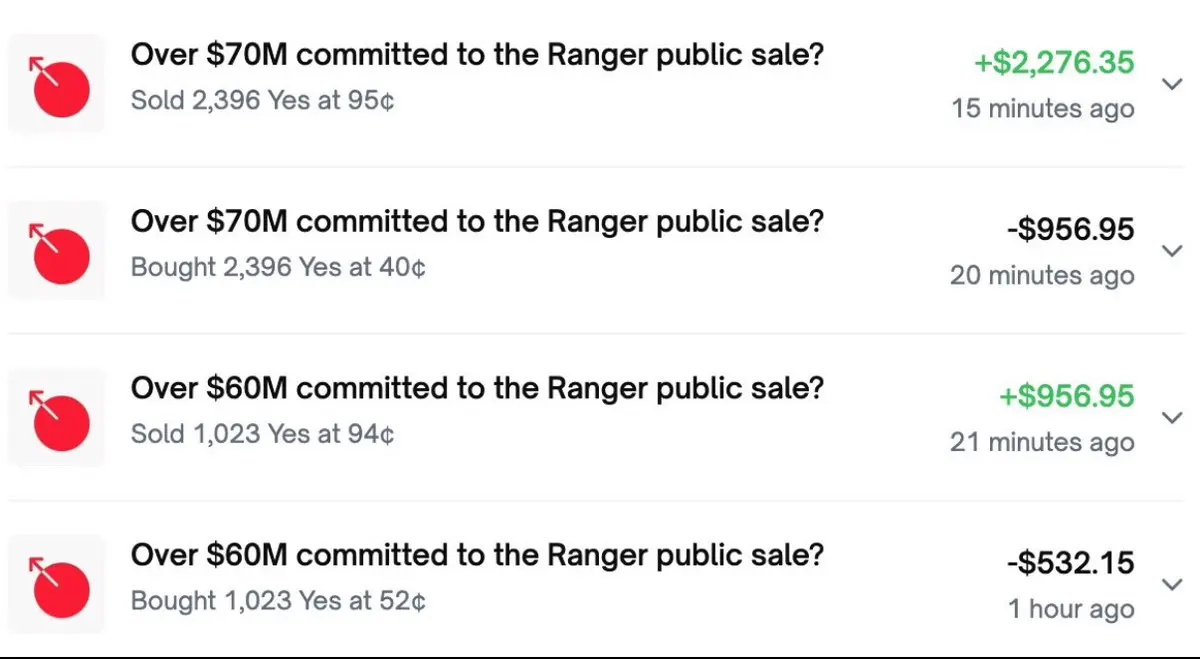
Task: Open the Over $70M market title sold at 95¢
Action: pyautogui.click(x=477, y=56)
